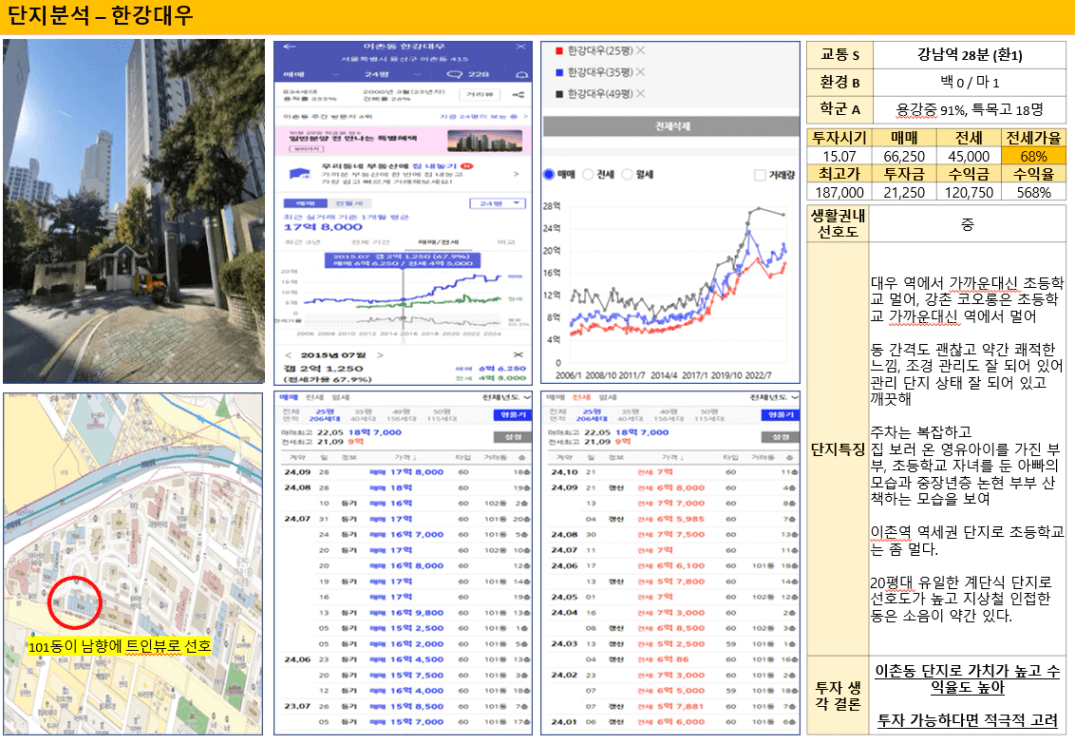The width and height of the screenshot is (1075, 744).
Task: Click 설정 button in left transaction list
Action: pyautogui.click(x=513, y=437)
